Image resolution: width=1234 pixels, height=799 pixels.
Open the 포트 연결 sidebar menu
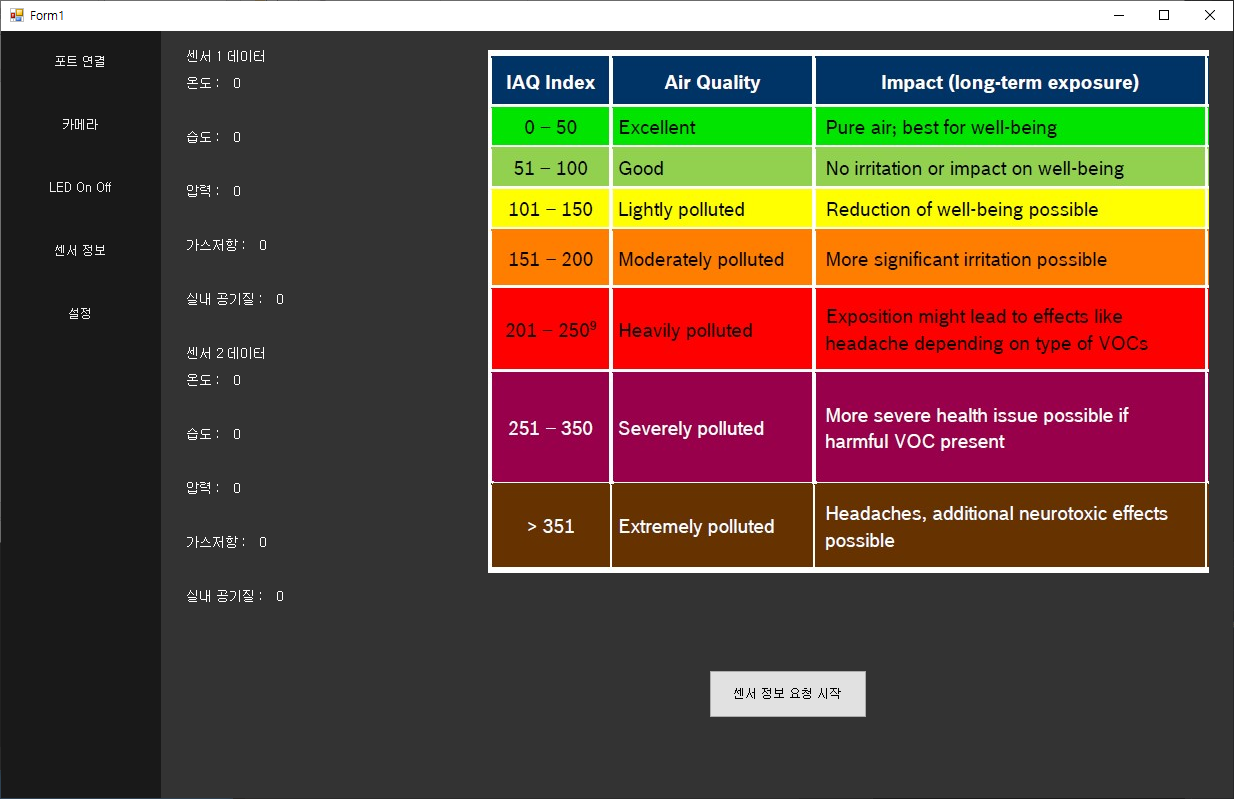coord(80,62)
